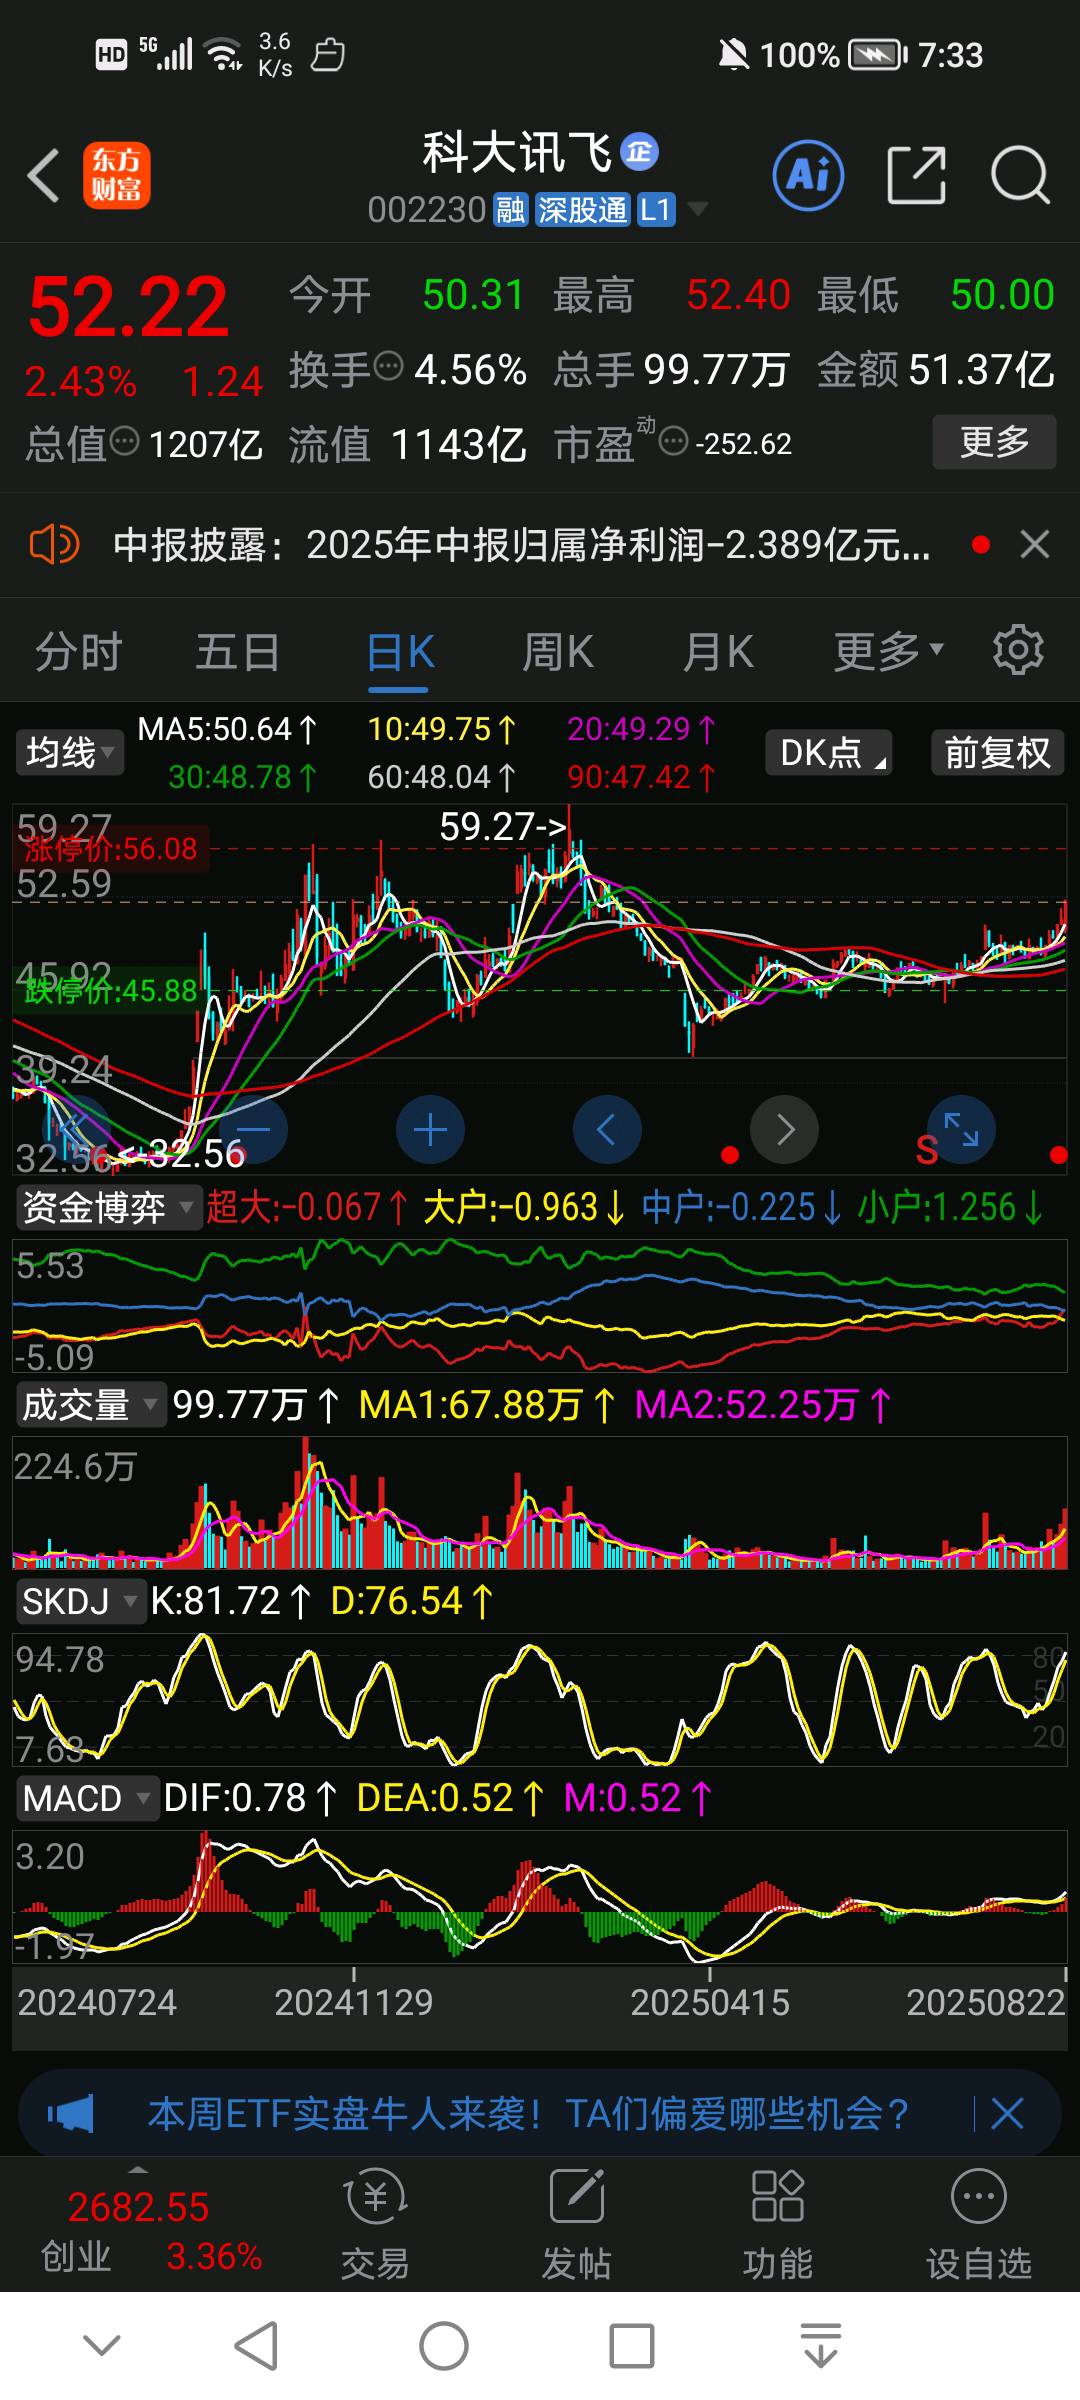This screenshot has height=2400, width=1080.
Task: Zoom in chart with plus button
Action: coord(430,1130)
